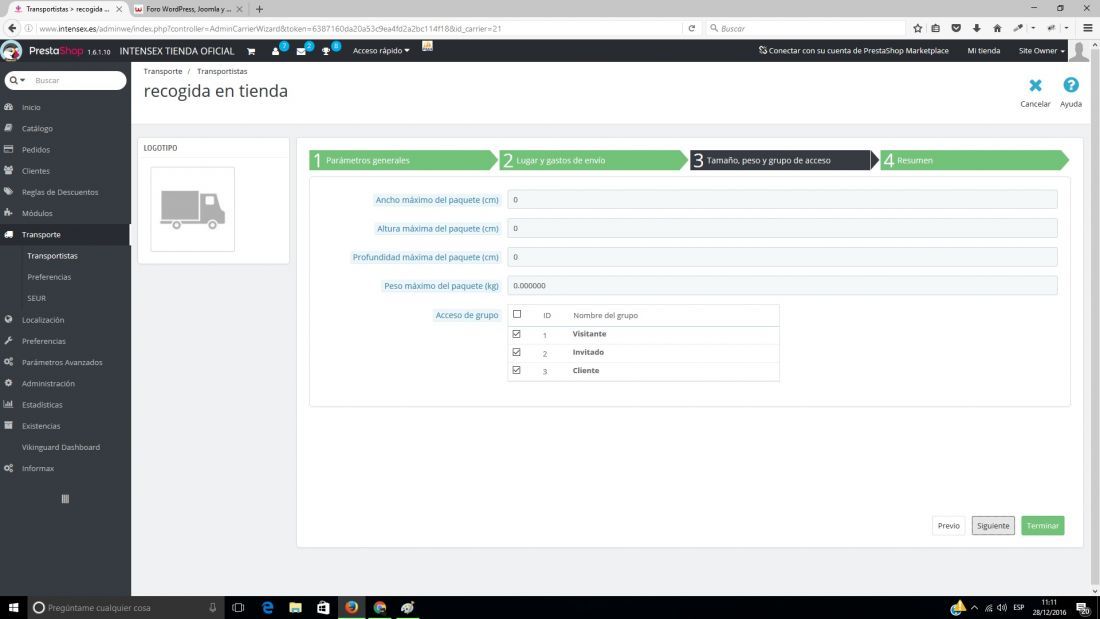Open the Estadísticas sidebar section
The height and width of the screenshot is (619, 1100).
[42, 405]
